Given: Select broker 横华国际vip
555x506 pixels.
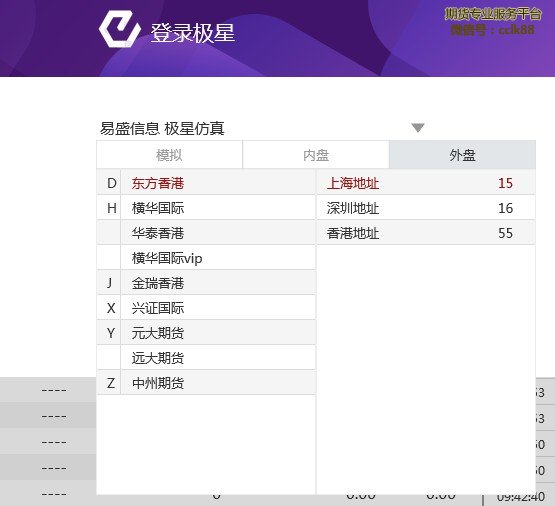Looking at the screenshot, I should [x=218, y=258].
